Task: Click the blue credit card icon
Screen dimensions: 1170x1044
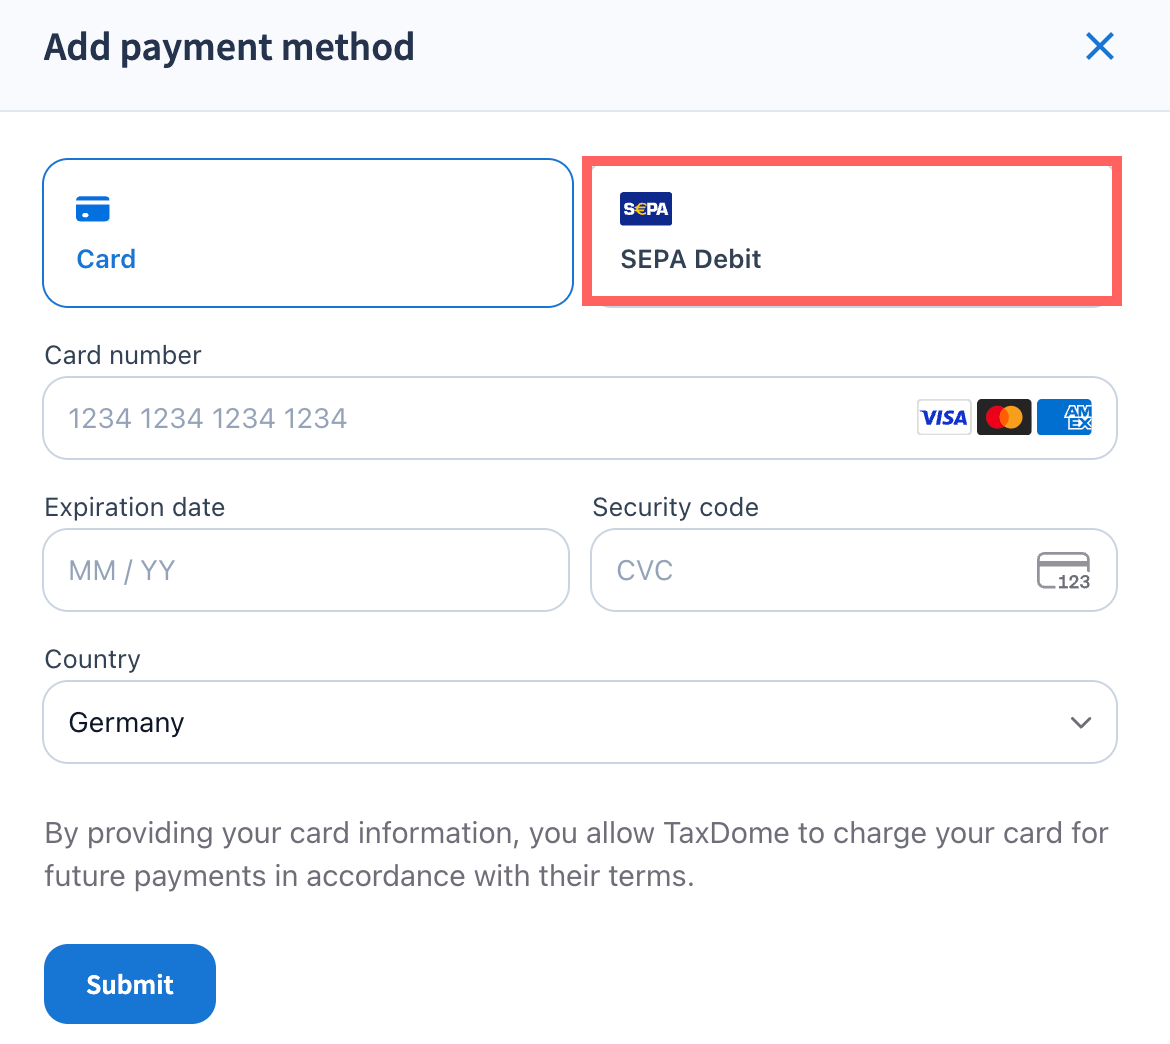Action: pos(93,209)
